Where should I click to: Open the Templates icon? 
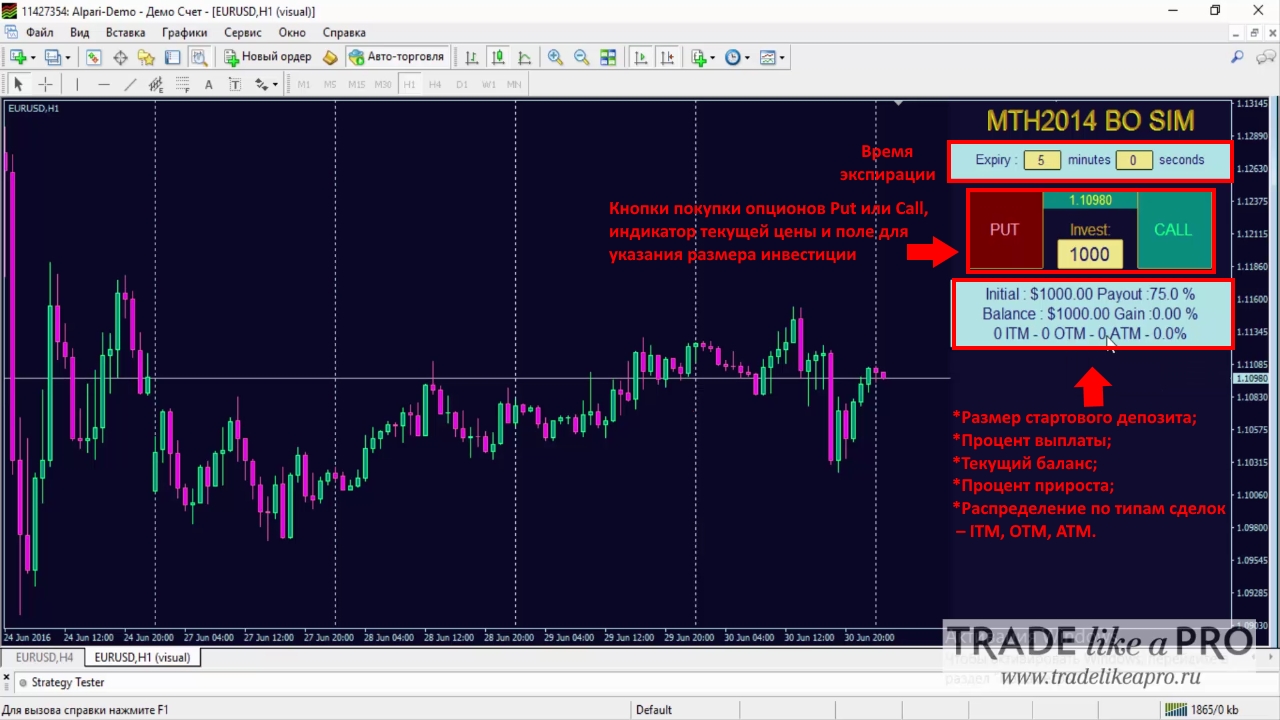(768, 58)
